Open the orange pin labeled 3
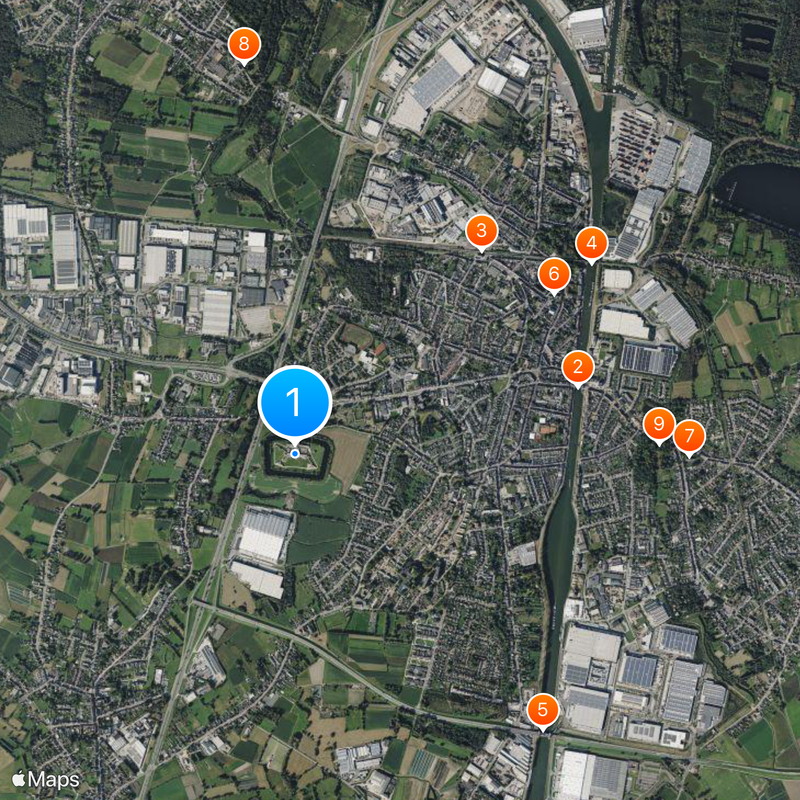 (x=482, y=231)
